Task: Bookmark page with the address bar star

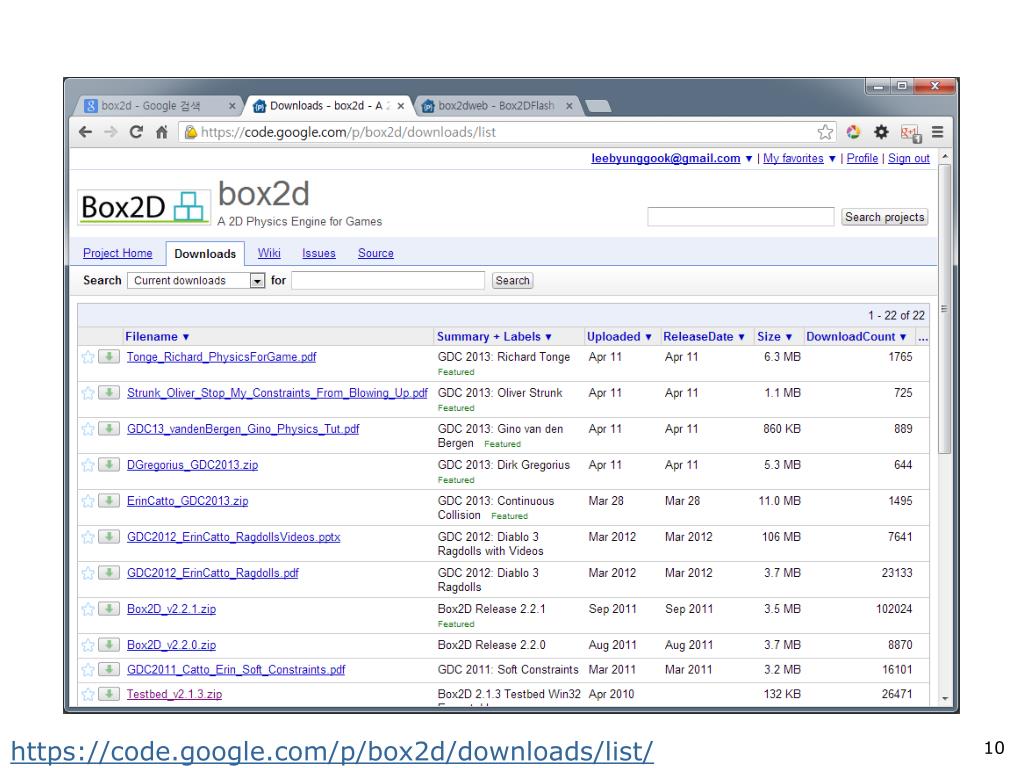Action: point(825,132)
